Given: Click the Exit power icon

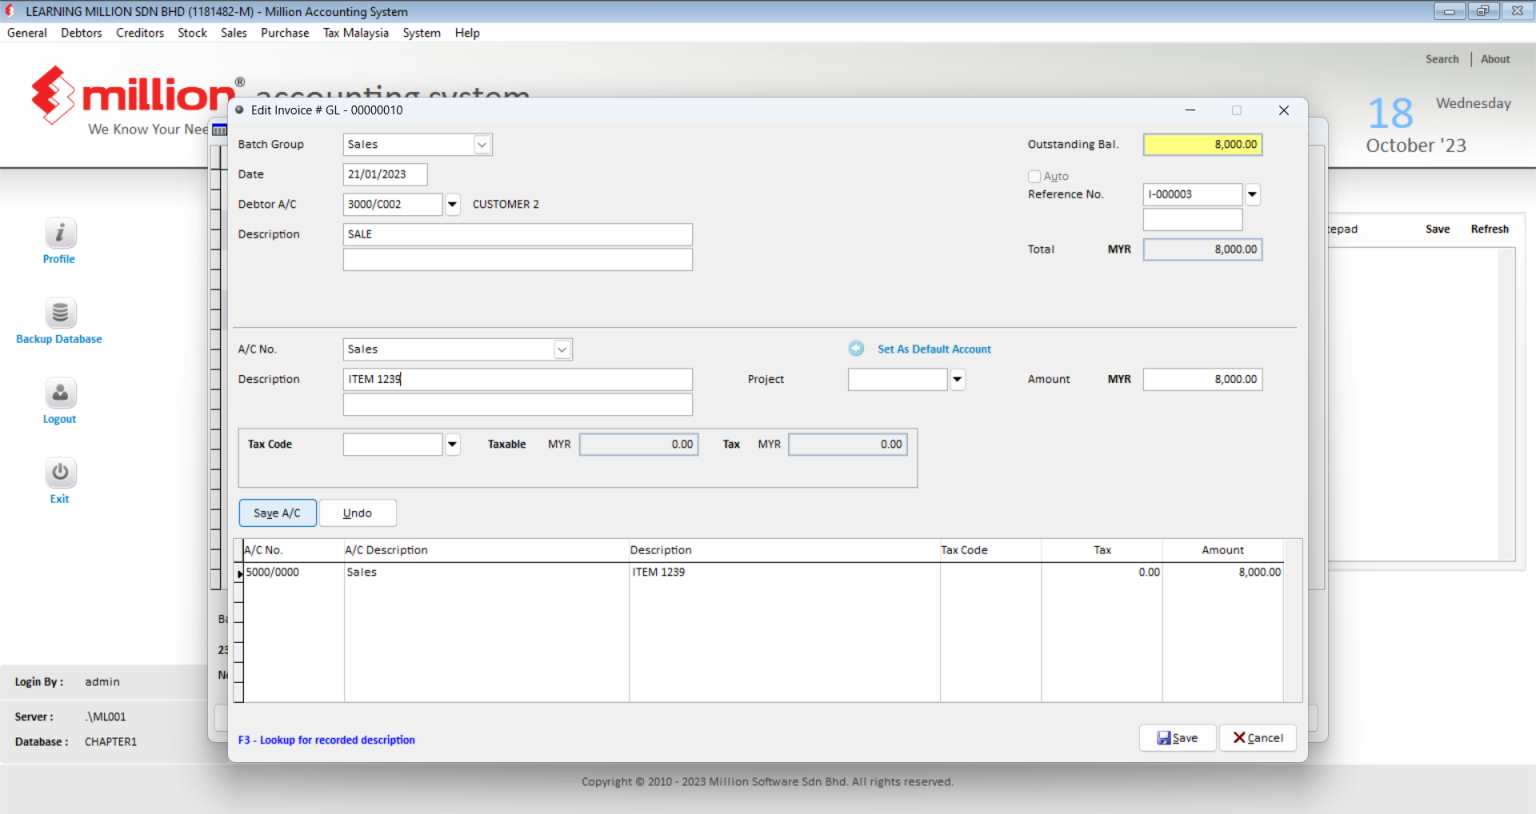Looking at the screenshot, I should click(60, 472).
